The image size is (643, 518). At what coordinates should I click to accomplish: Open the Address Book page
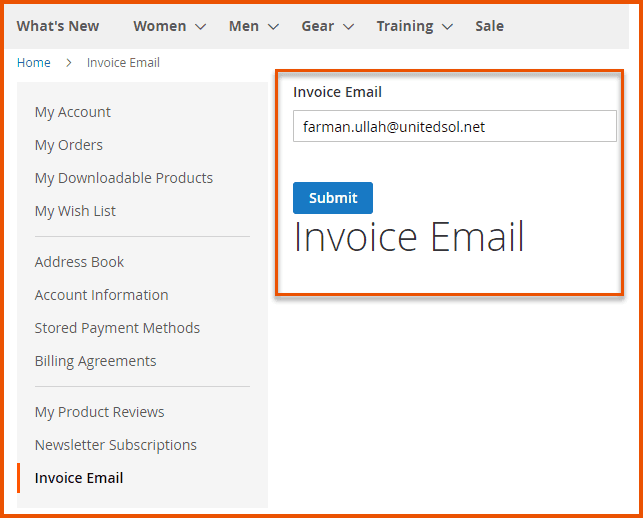click(80, 262)
